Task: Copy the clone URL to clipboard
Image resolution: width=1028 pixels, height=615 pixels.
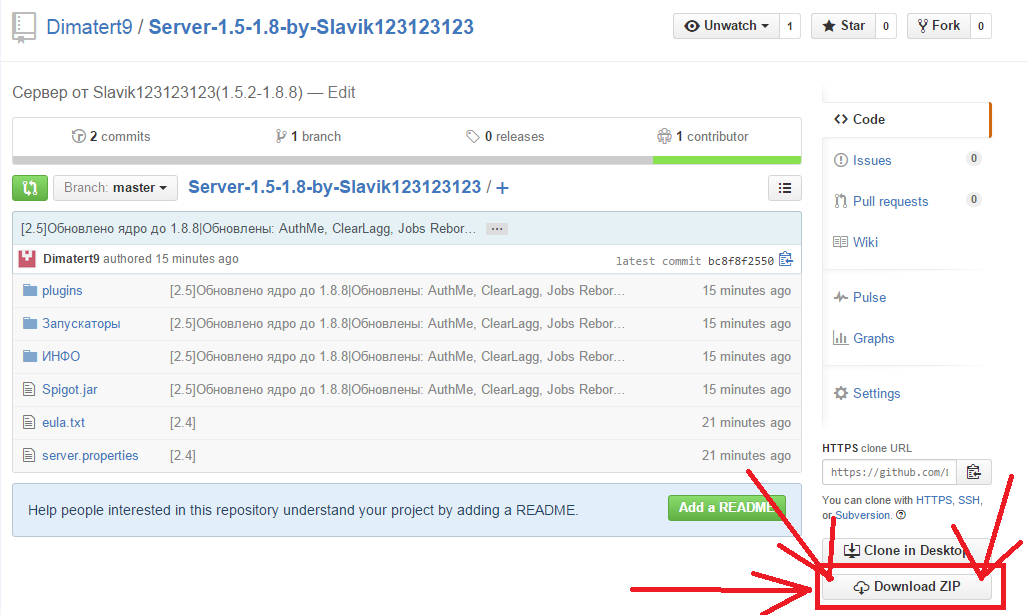Action: [974, 472]
